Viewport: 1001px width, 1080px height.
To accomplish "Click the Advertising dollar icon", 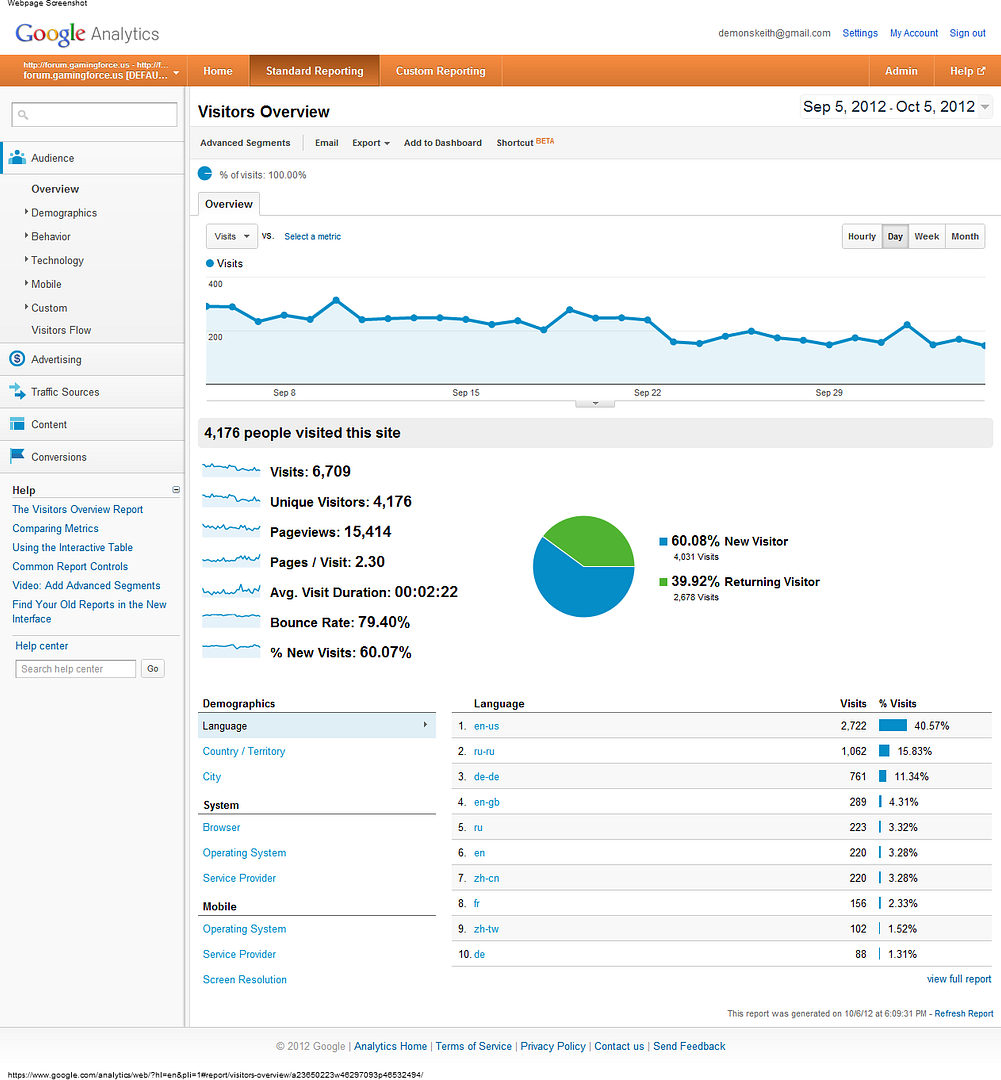I will pyautogui.click(x=17, y=359).
